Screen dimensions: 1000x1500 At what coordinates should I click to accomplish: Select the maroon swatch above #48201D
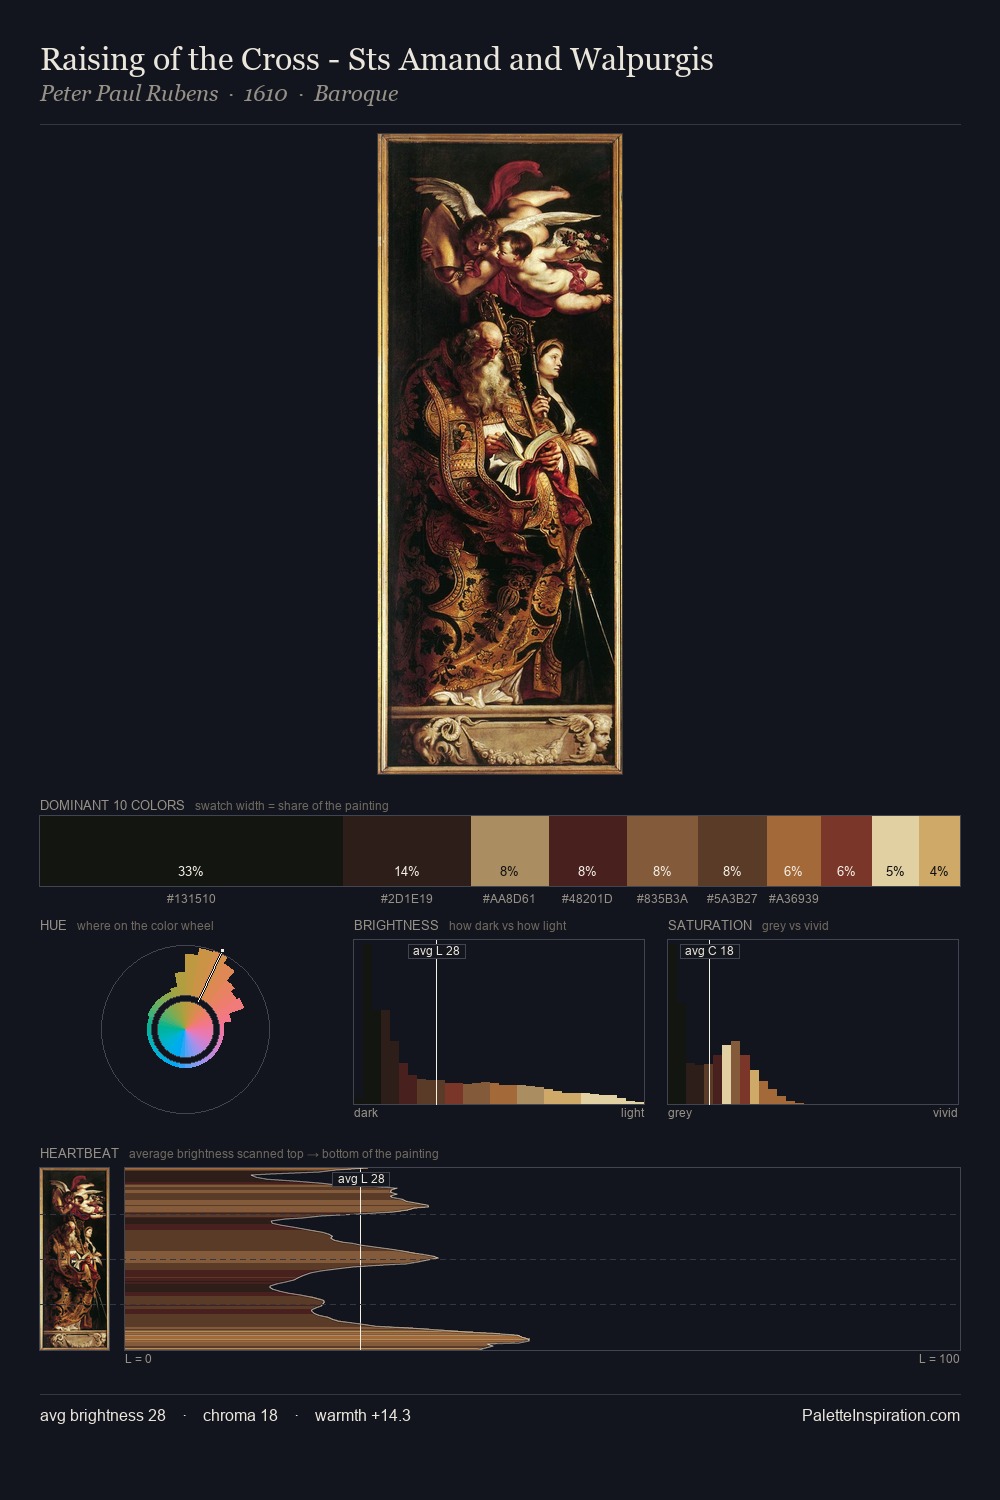(588, 851)
